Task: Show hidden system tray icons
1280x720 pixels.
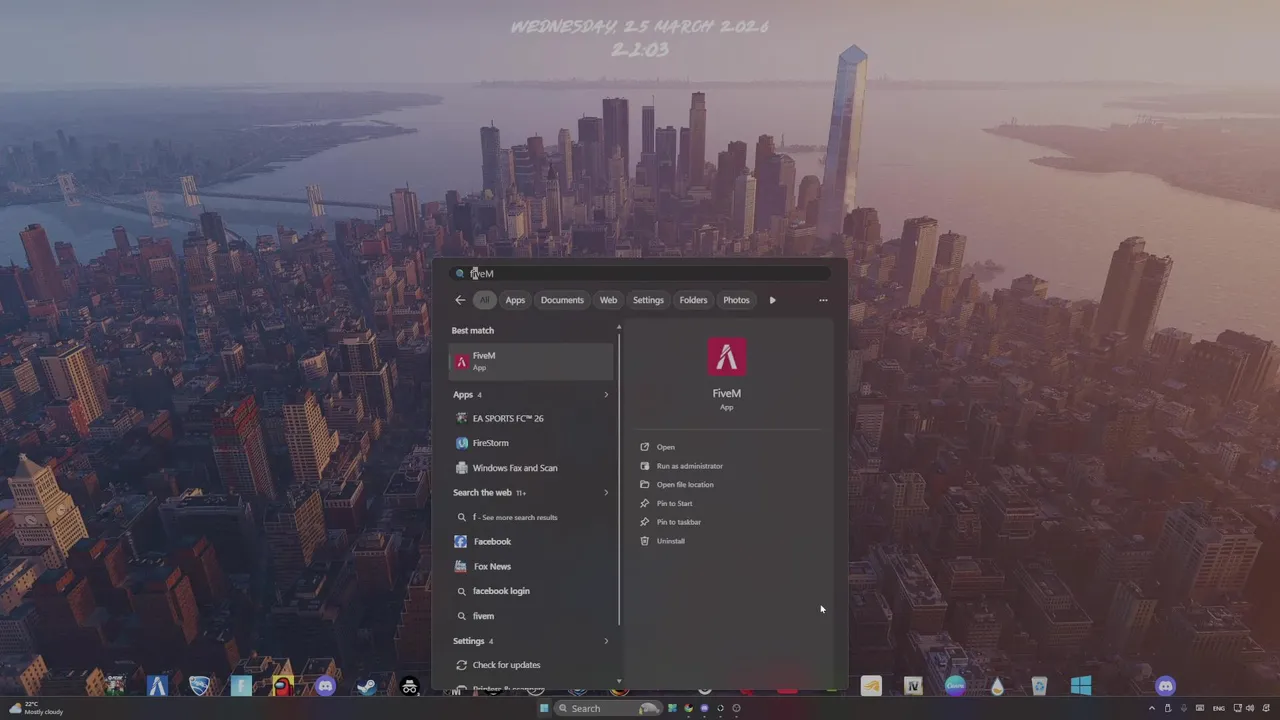Action: point(1151,708)
